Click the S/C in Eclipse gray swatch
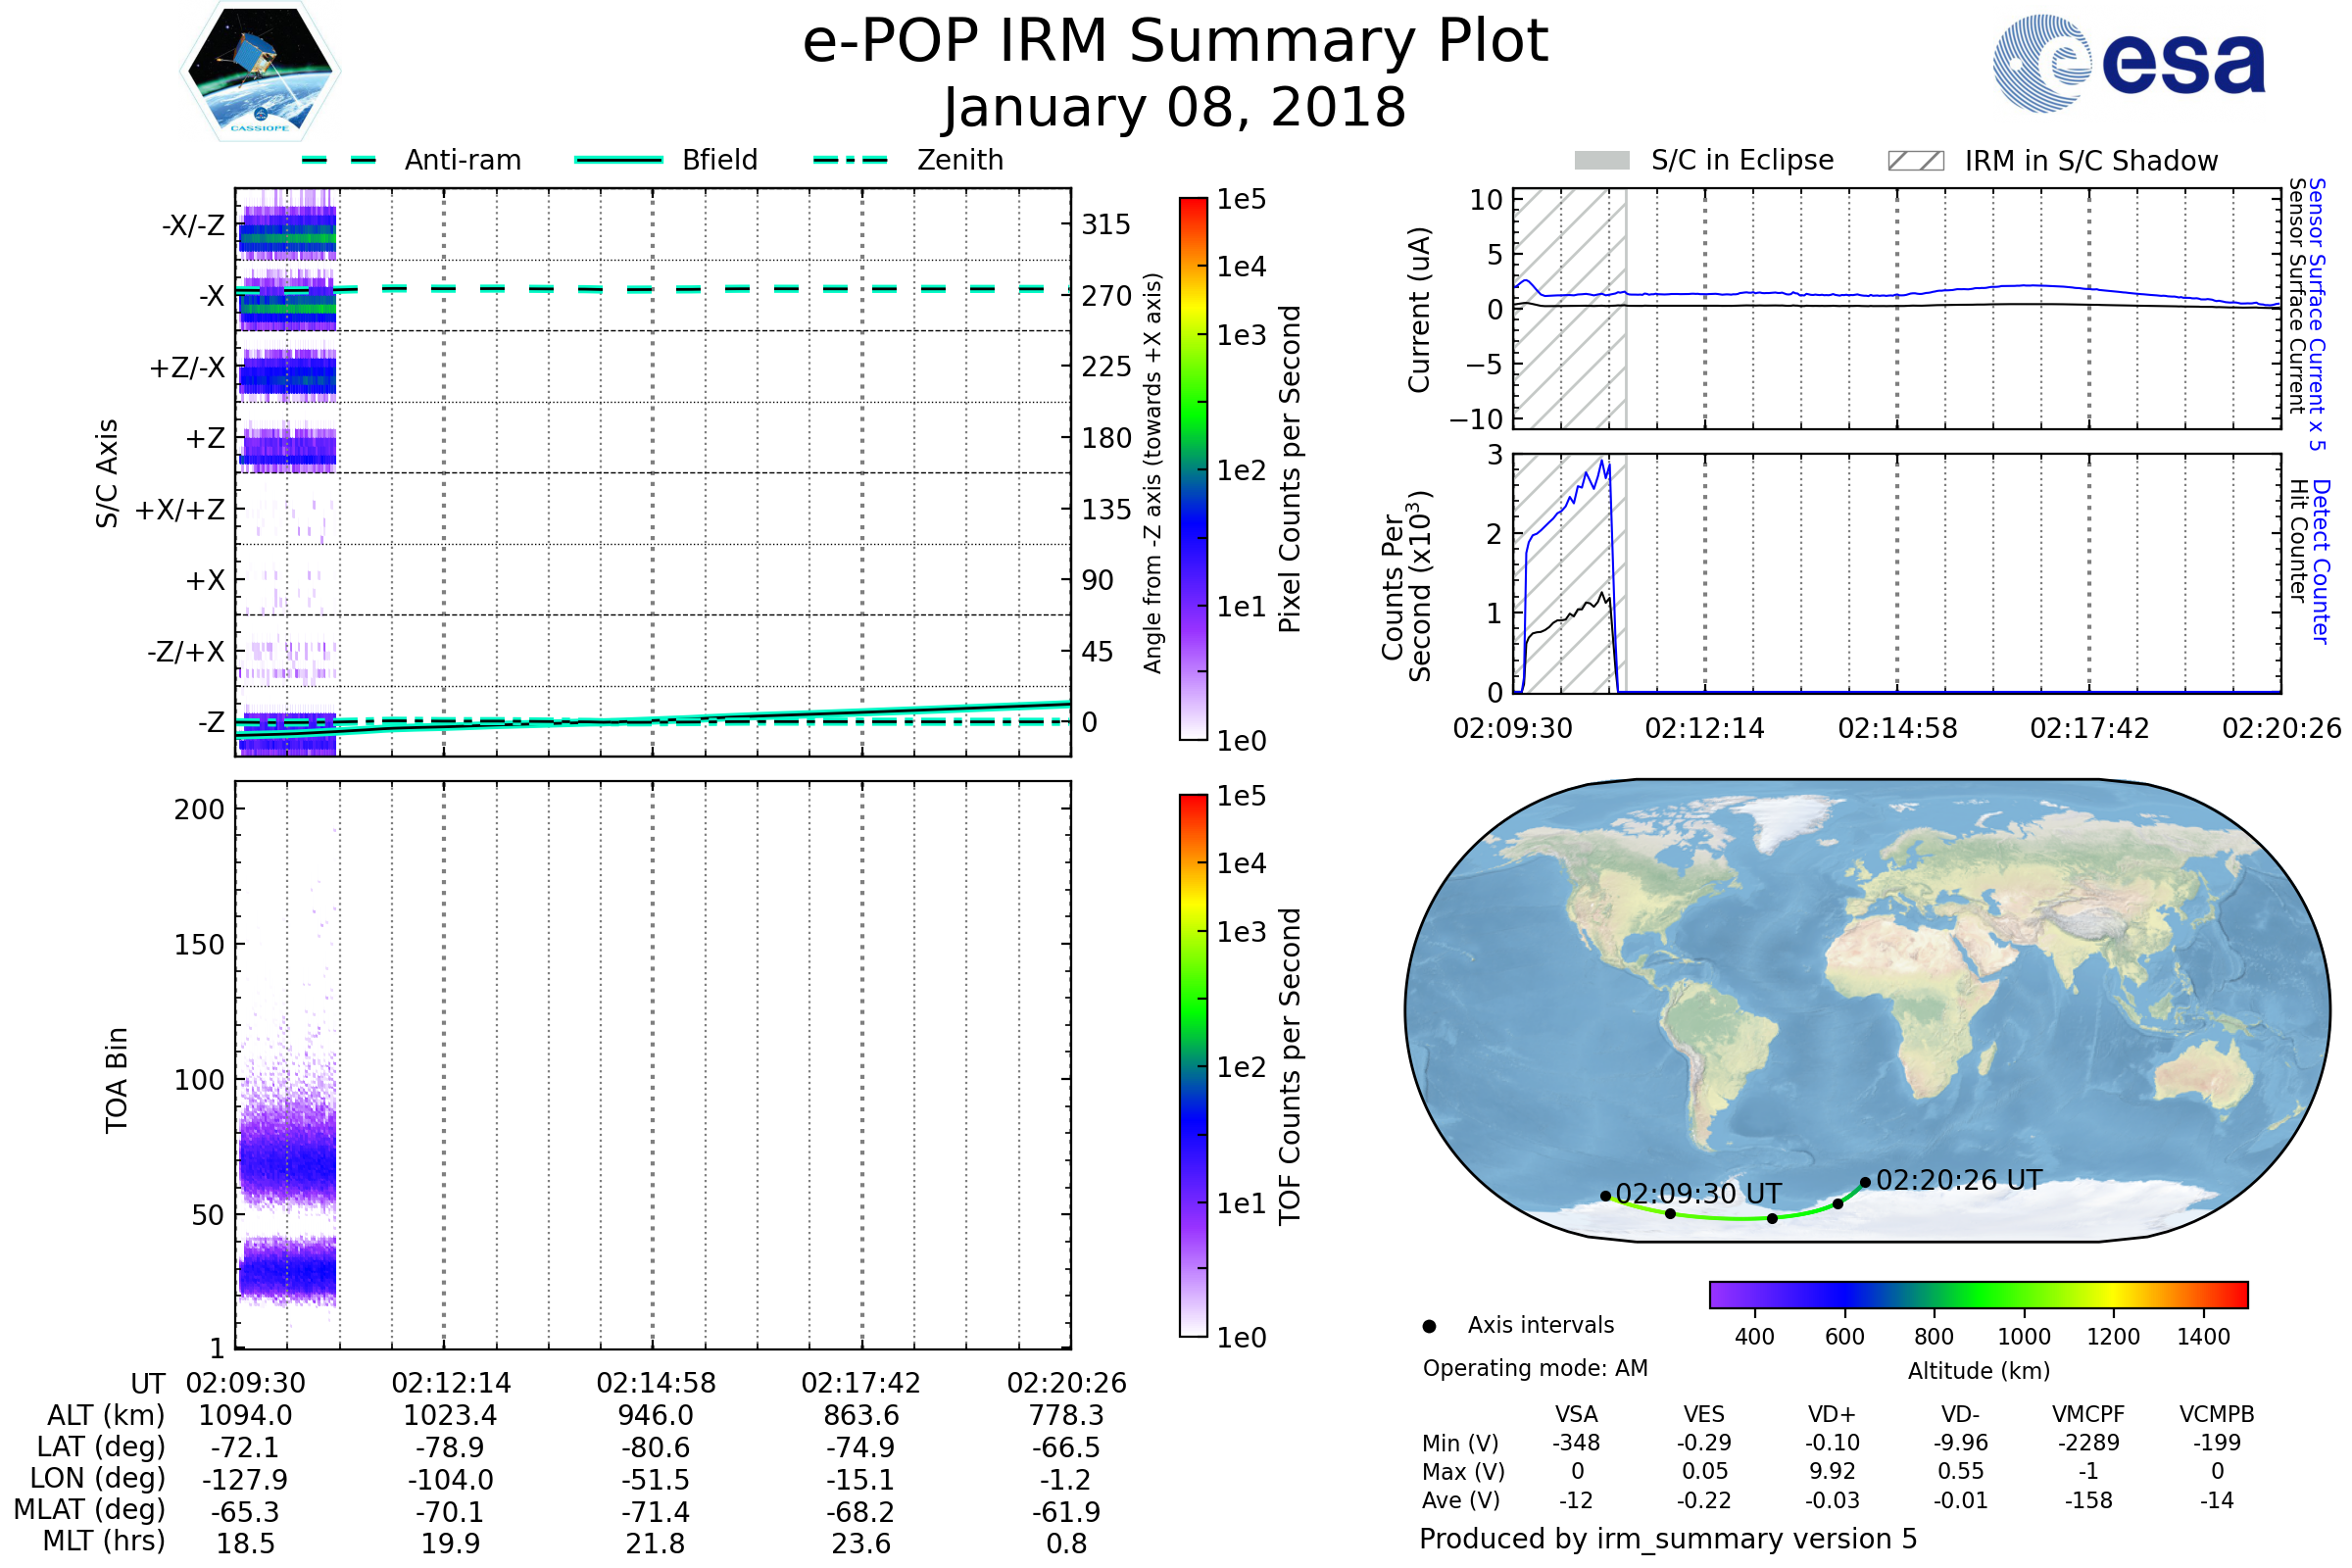Viewport: 2352px width, 1568px height. 1601,161
